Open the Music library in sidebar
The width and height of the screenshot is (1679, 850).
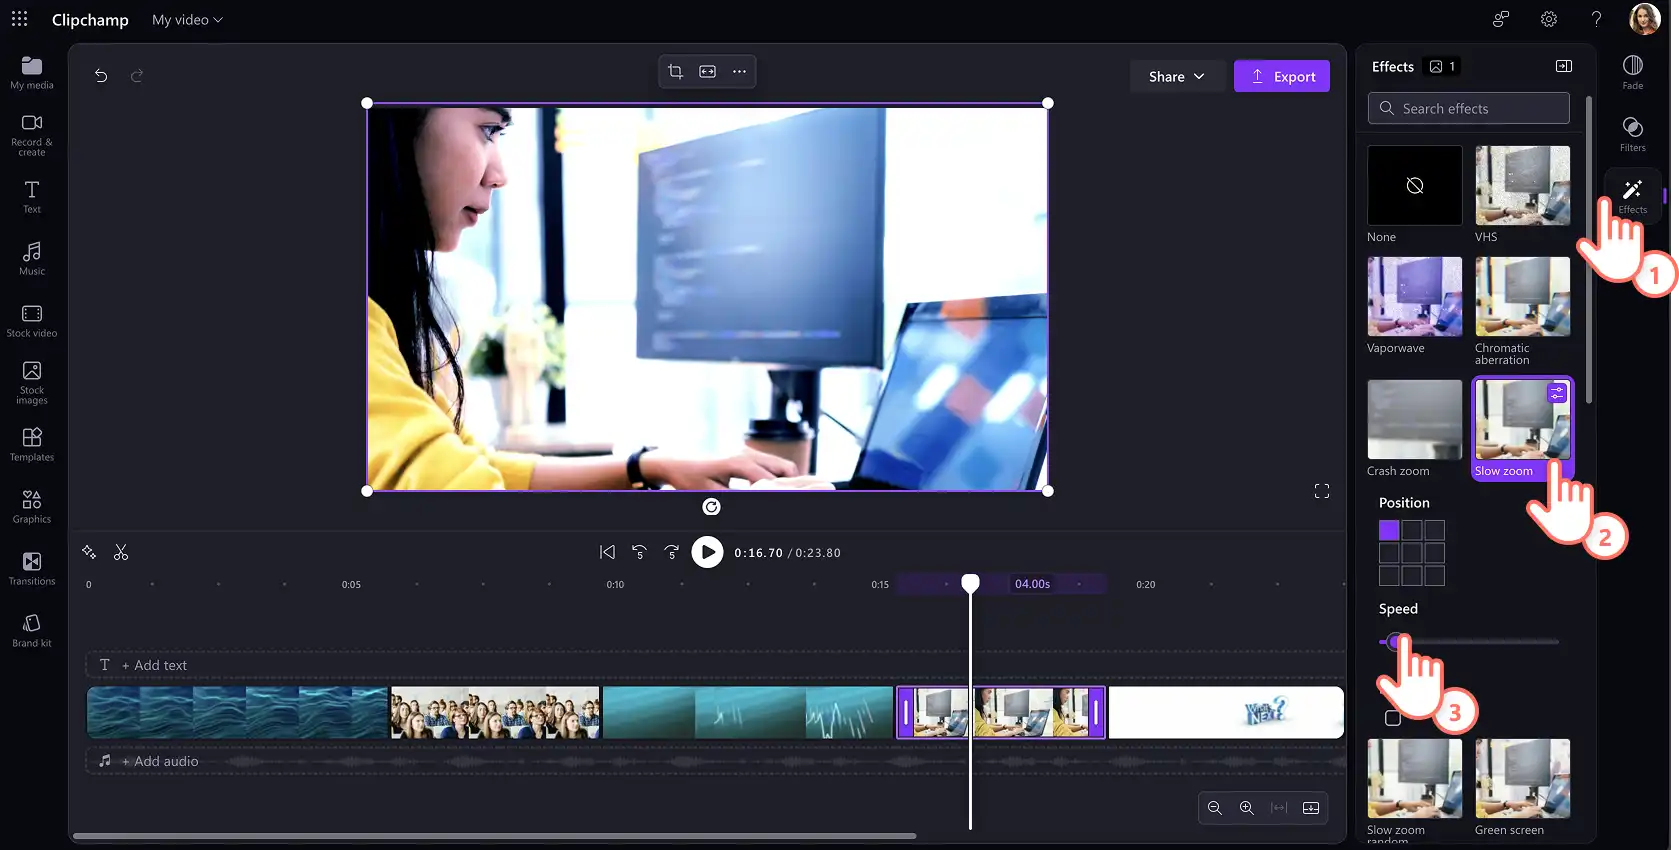point(32,259)
